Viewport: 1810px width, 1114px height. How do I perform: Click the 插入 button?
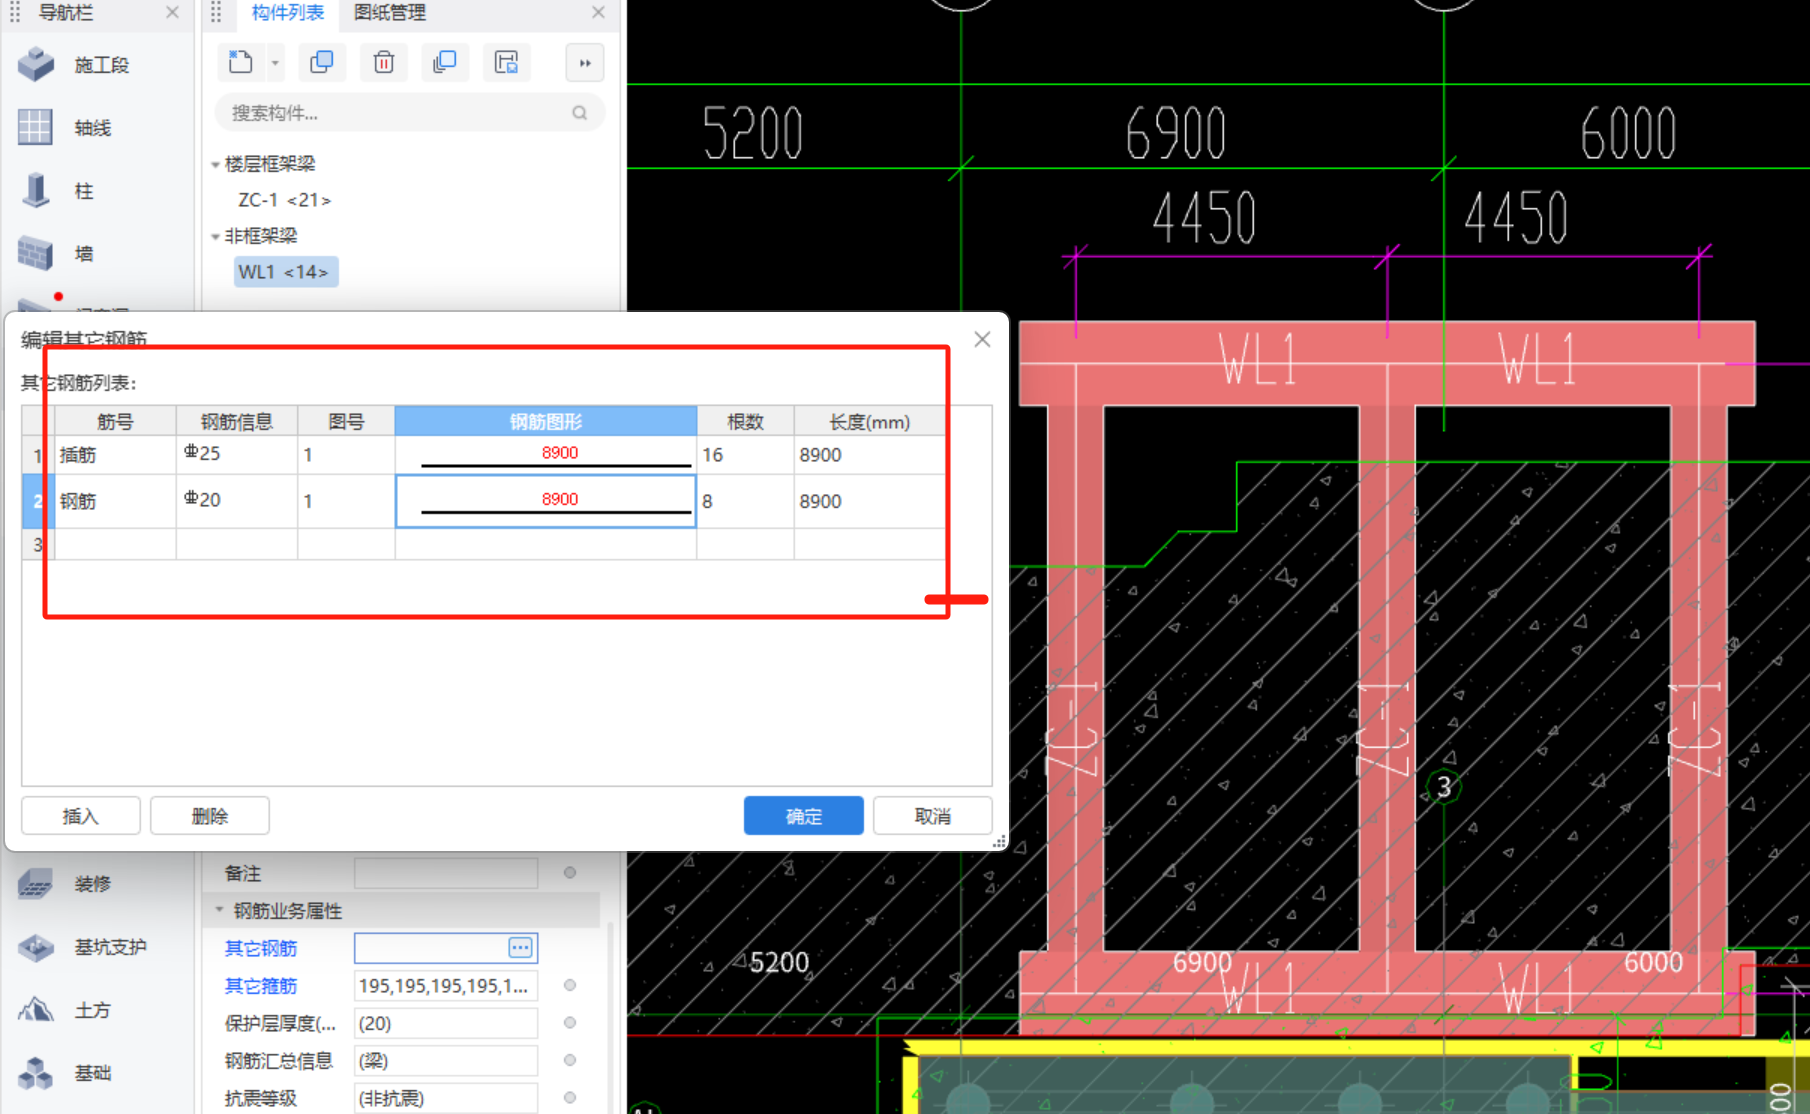pyautogui.click(x=81, y=816)
